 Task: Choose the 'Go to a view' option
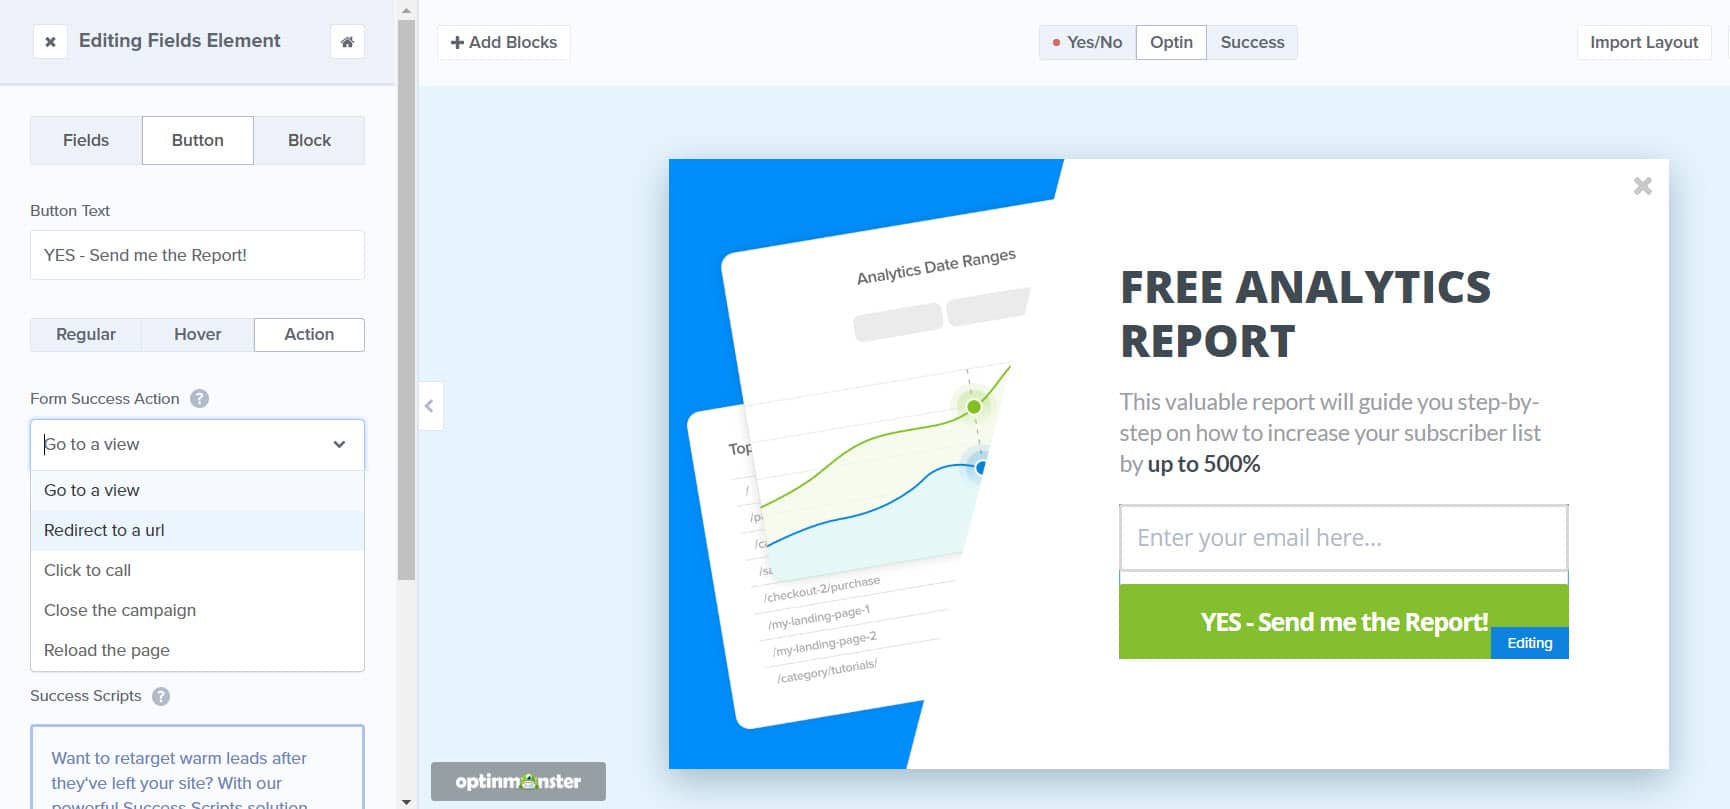point(197,490)
